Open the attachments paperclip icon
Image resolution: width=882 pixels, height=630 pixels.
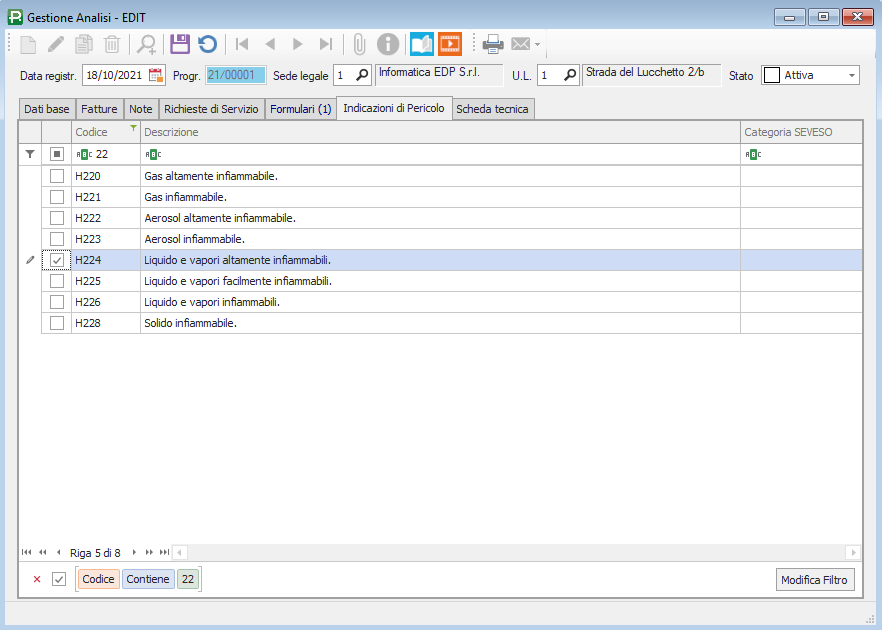360,44
